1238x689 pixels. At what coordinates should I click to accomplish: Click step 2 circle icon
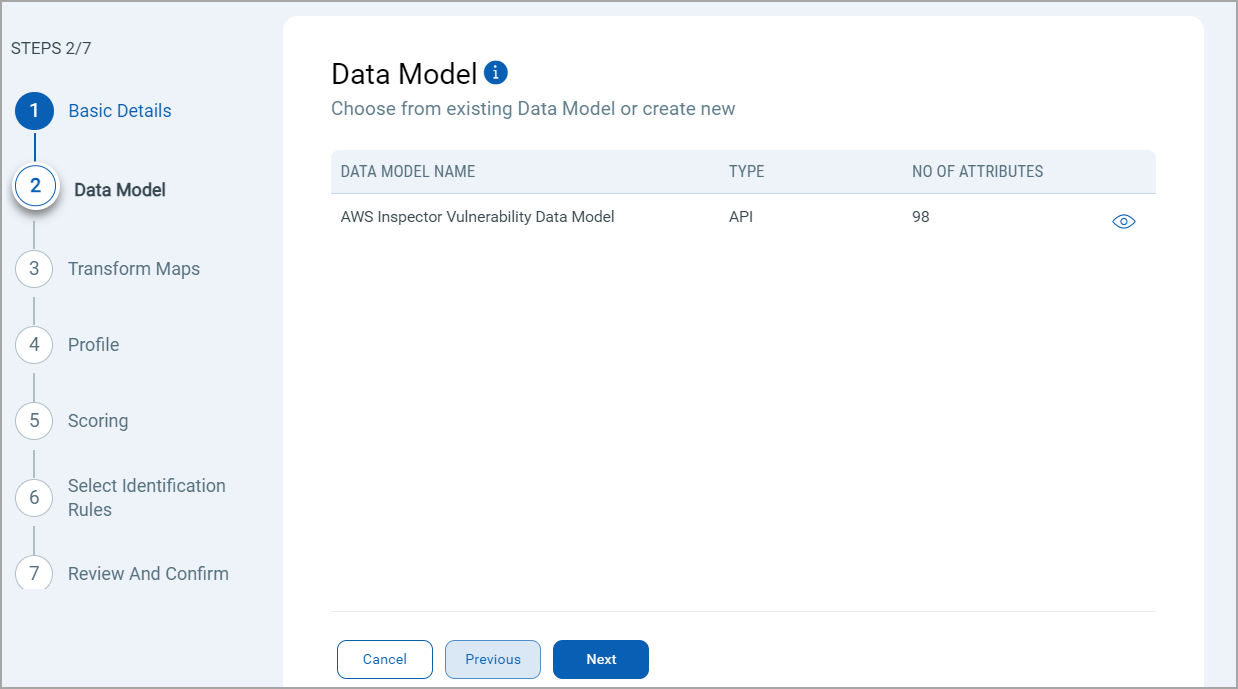(x=35, y=186)
